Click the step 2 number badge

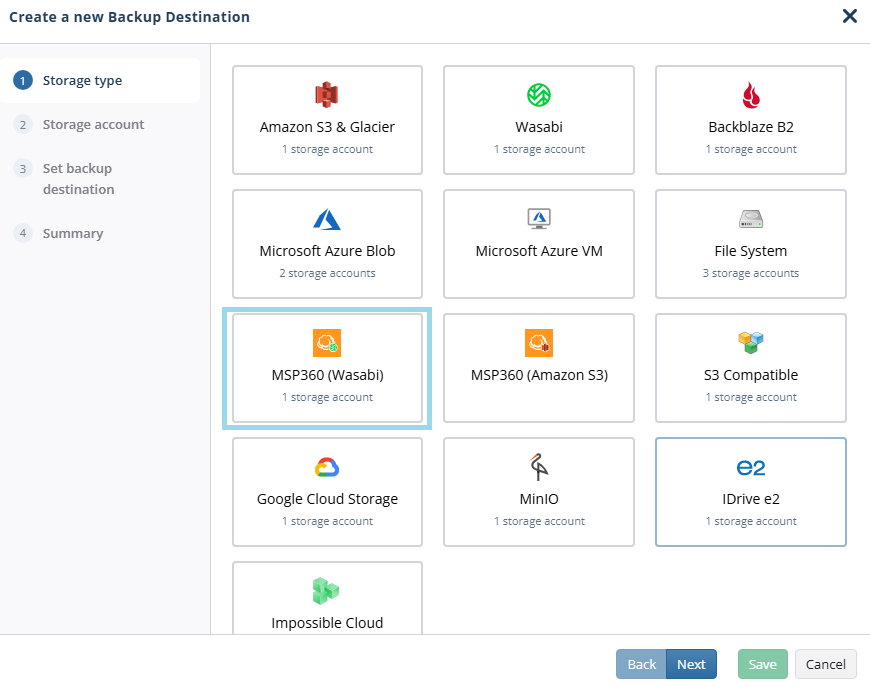coord(23,124)
